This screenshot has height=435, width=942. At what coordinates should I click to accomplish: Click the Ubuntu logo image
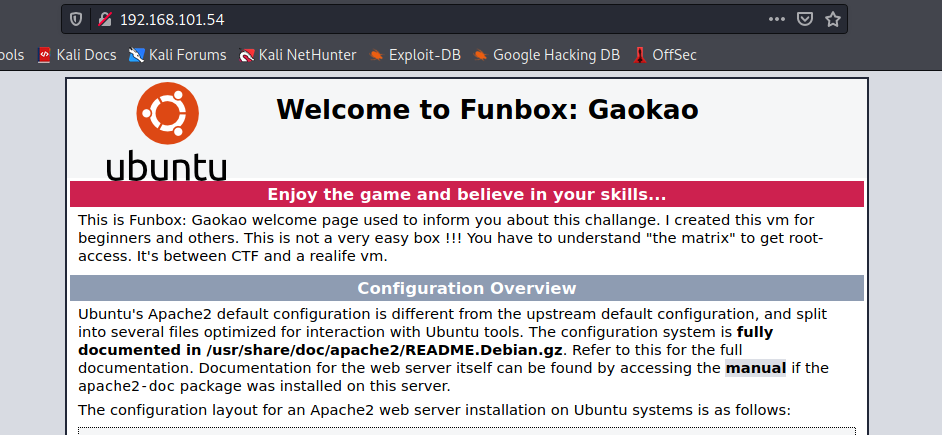click(x=167, y=131)
